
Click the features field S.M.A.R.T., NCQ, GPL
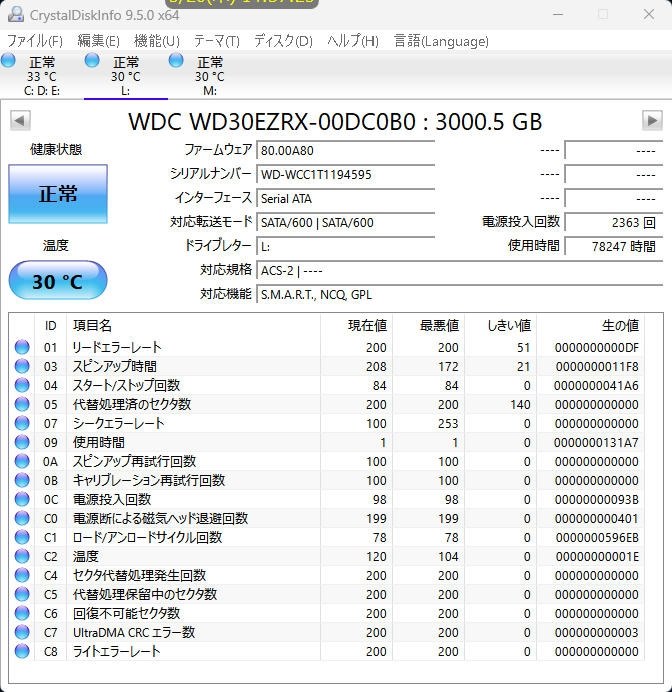pos(460,294)
